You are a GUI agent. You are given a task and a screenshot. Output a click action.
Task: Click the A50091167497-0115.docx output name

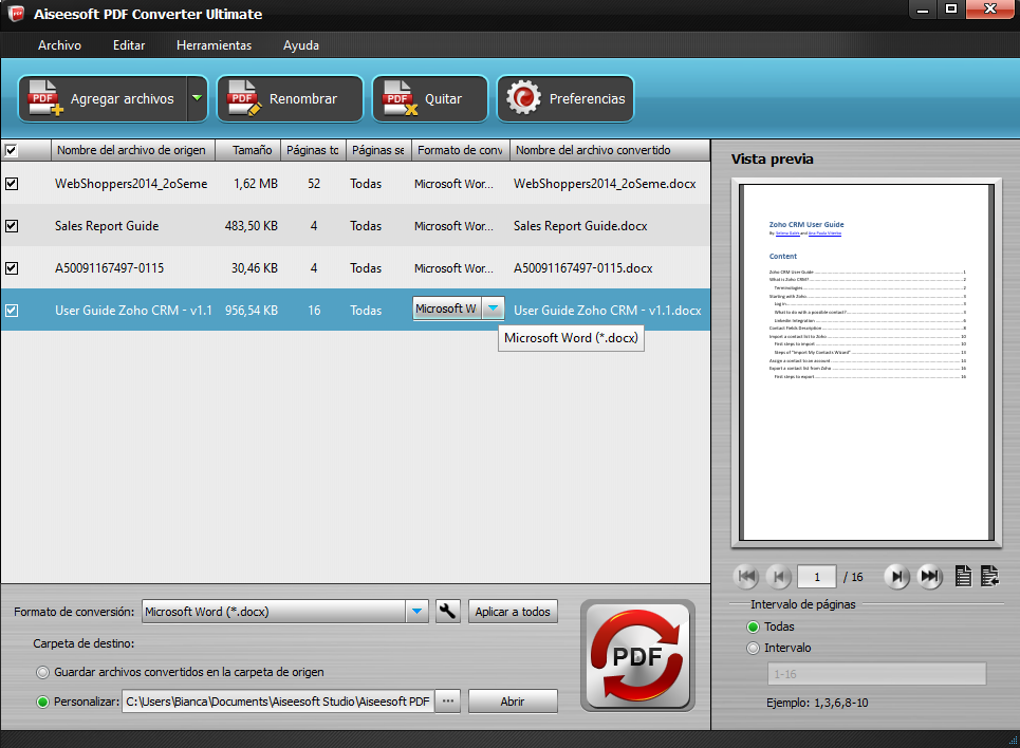tap(583, 268)
